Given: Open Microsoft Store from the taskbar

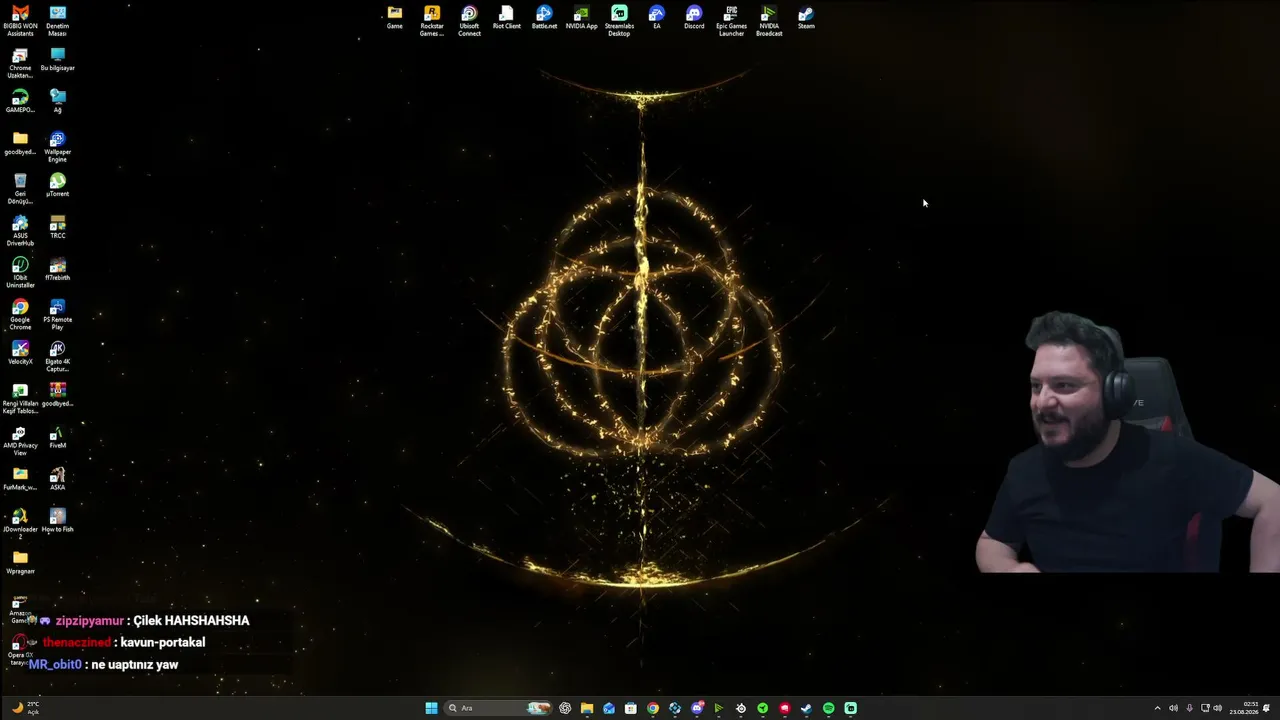Looking at the screenshot, I should 631,708.
